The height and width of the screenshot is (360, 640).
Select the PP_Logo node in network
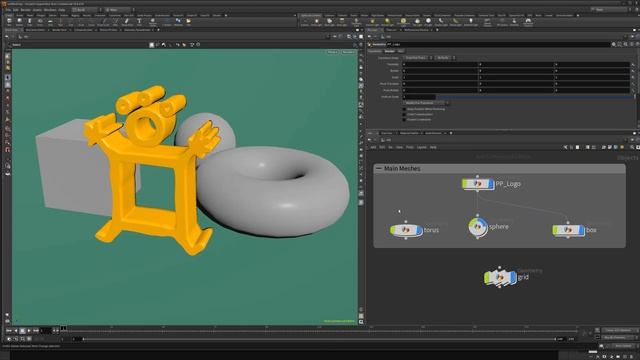(x=478, y=184)
